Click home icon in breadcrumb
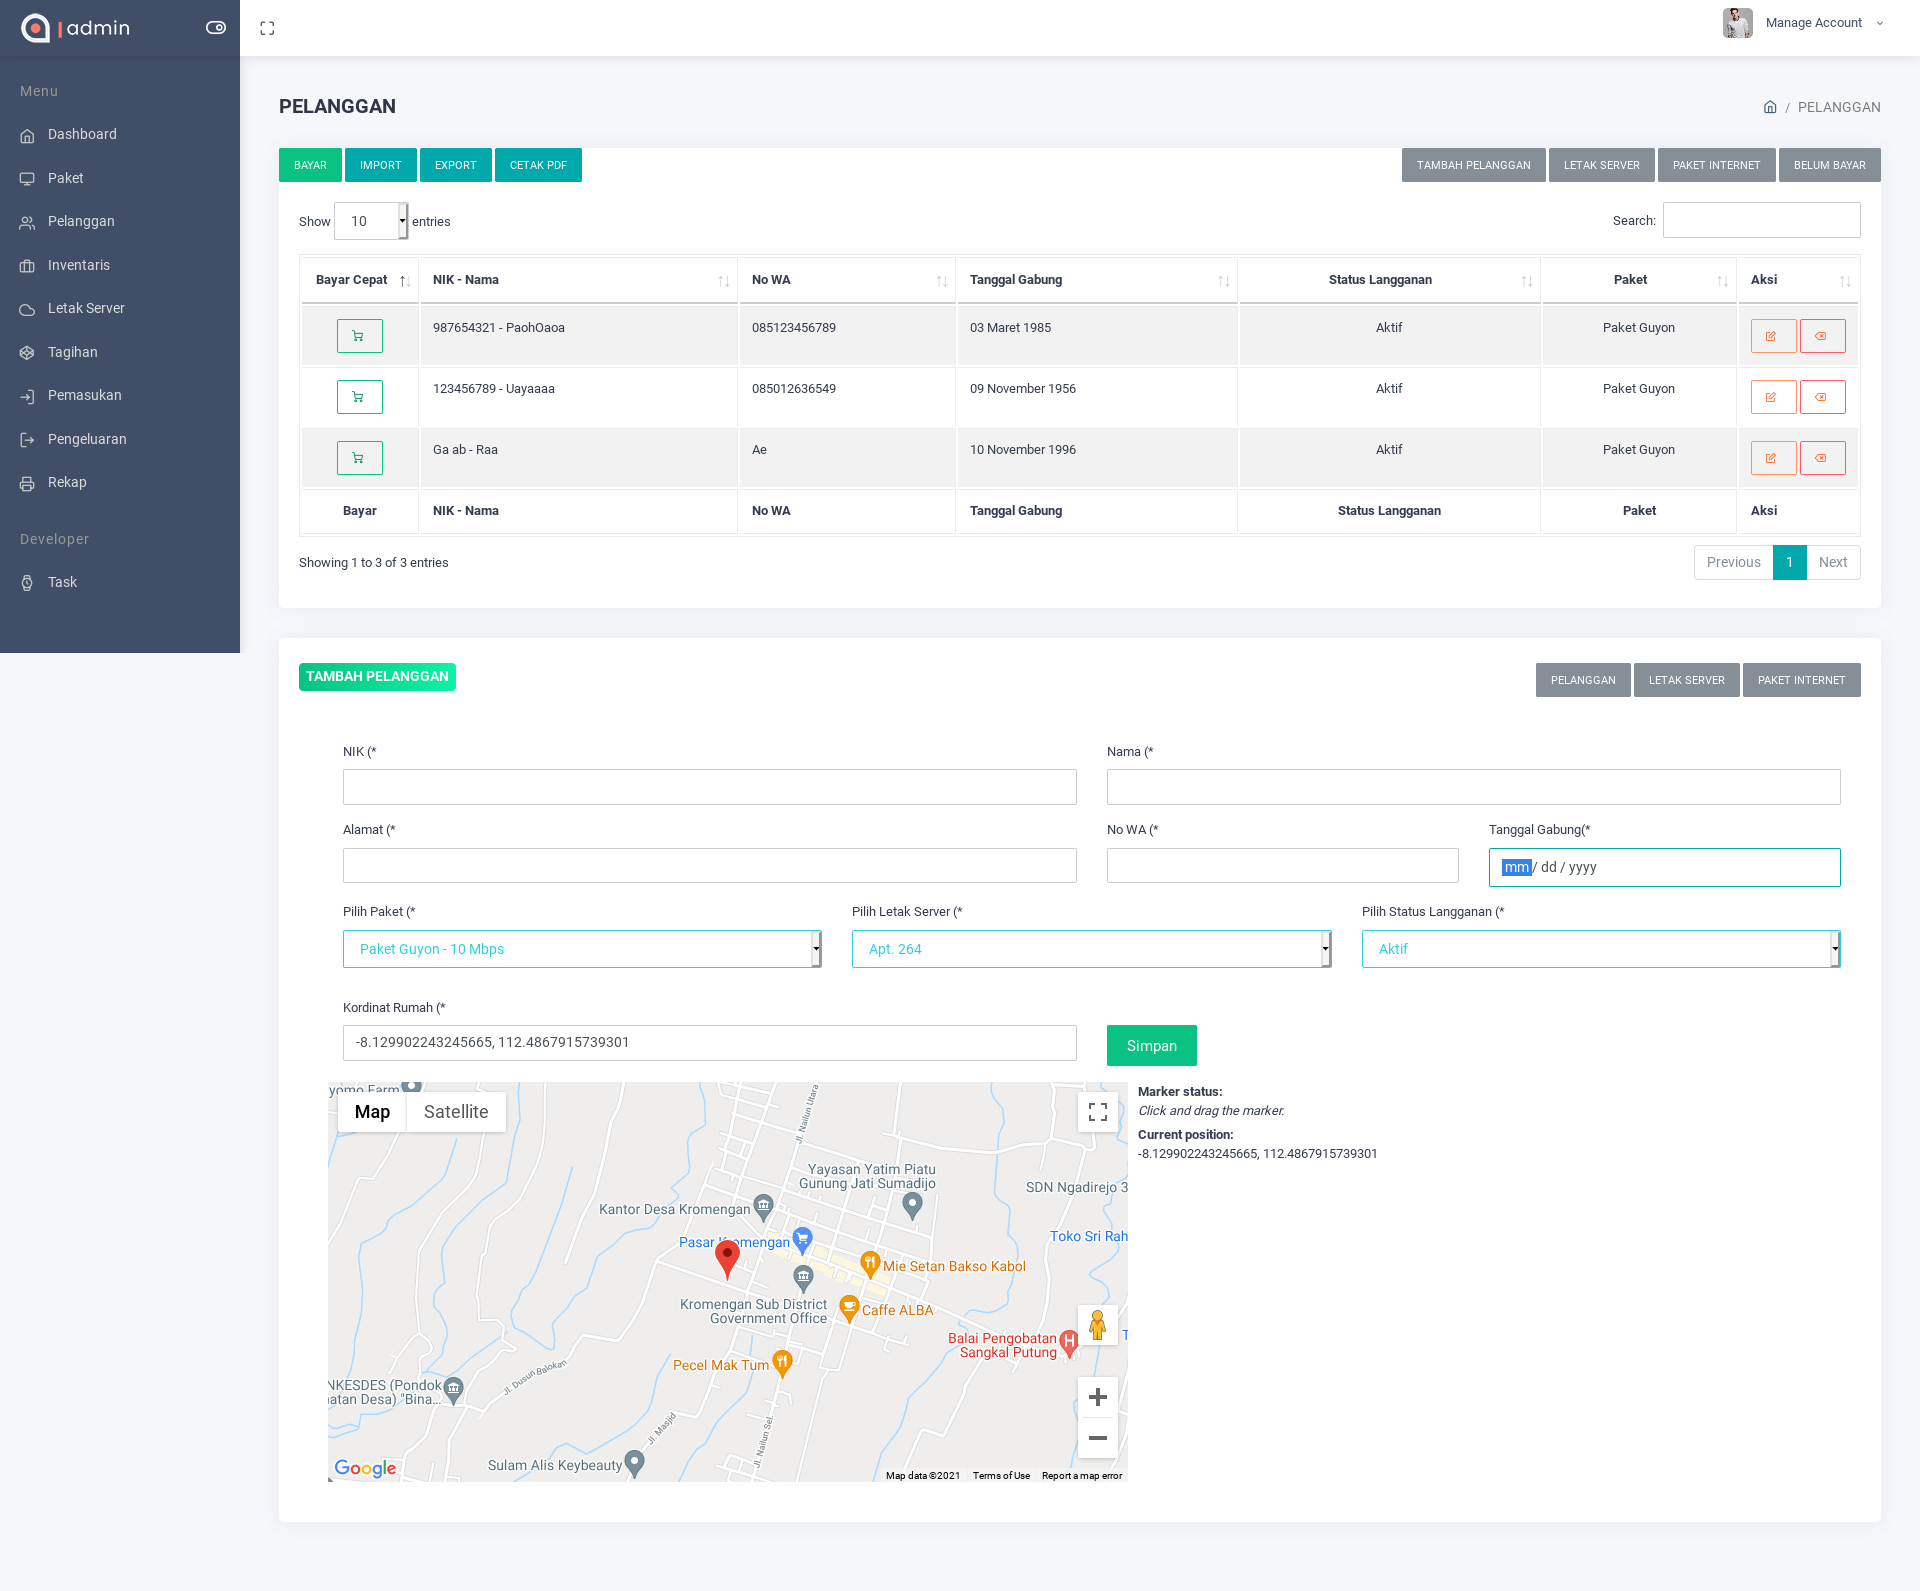This screenshot has width=1920, height=1591. click(1770, 107)
